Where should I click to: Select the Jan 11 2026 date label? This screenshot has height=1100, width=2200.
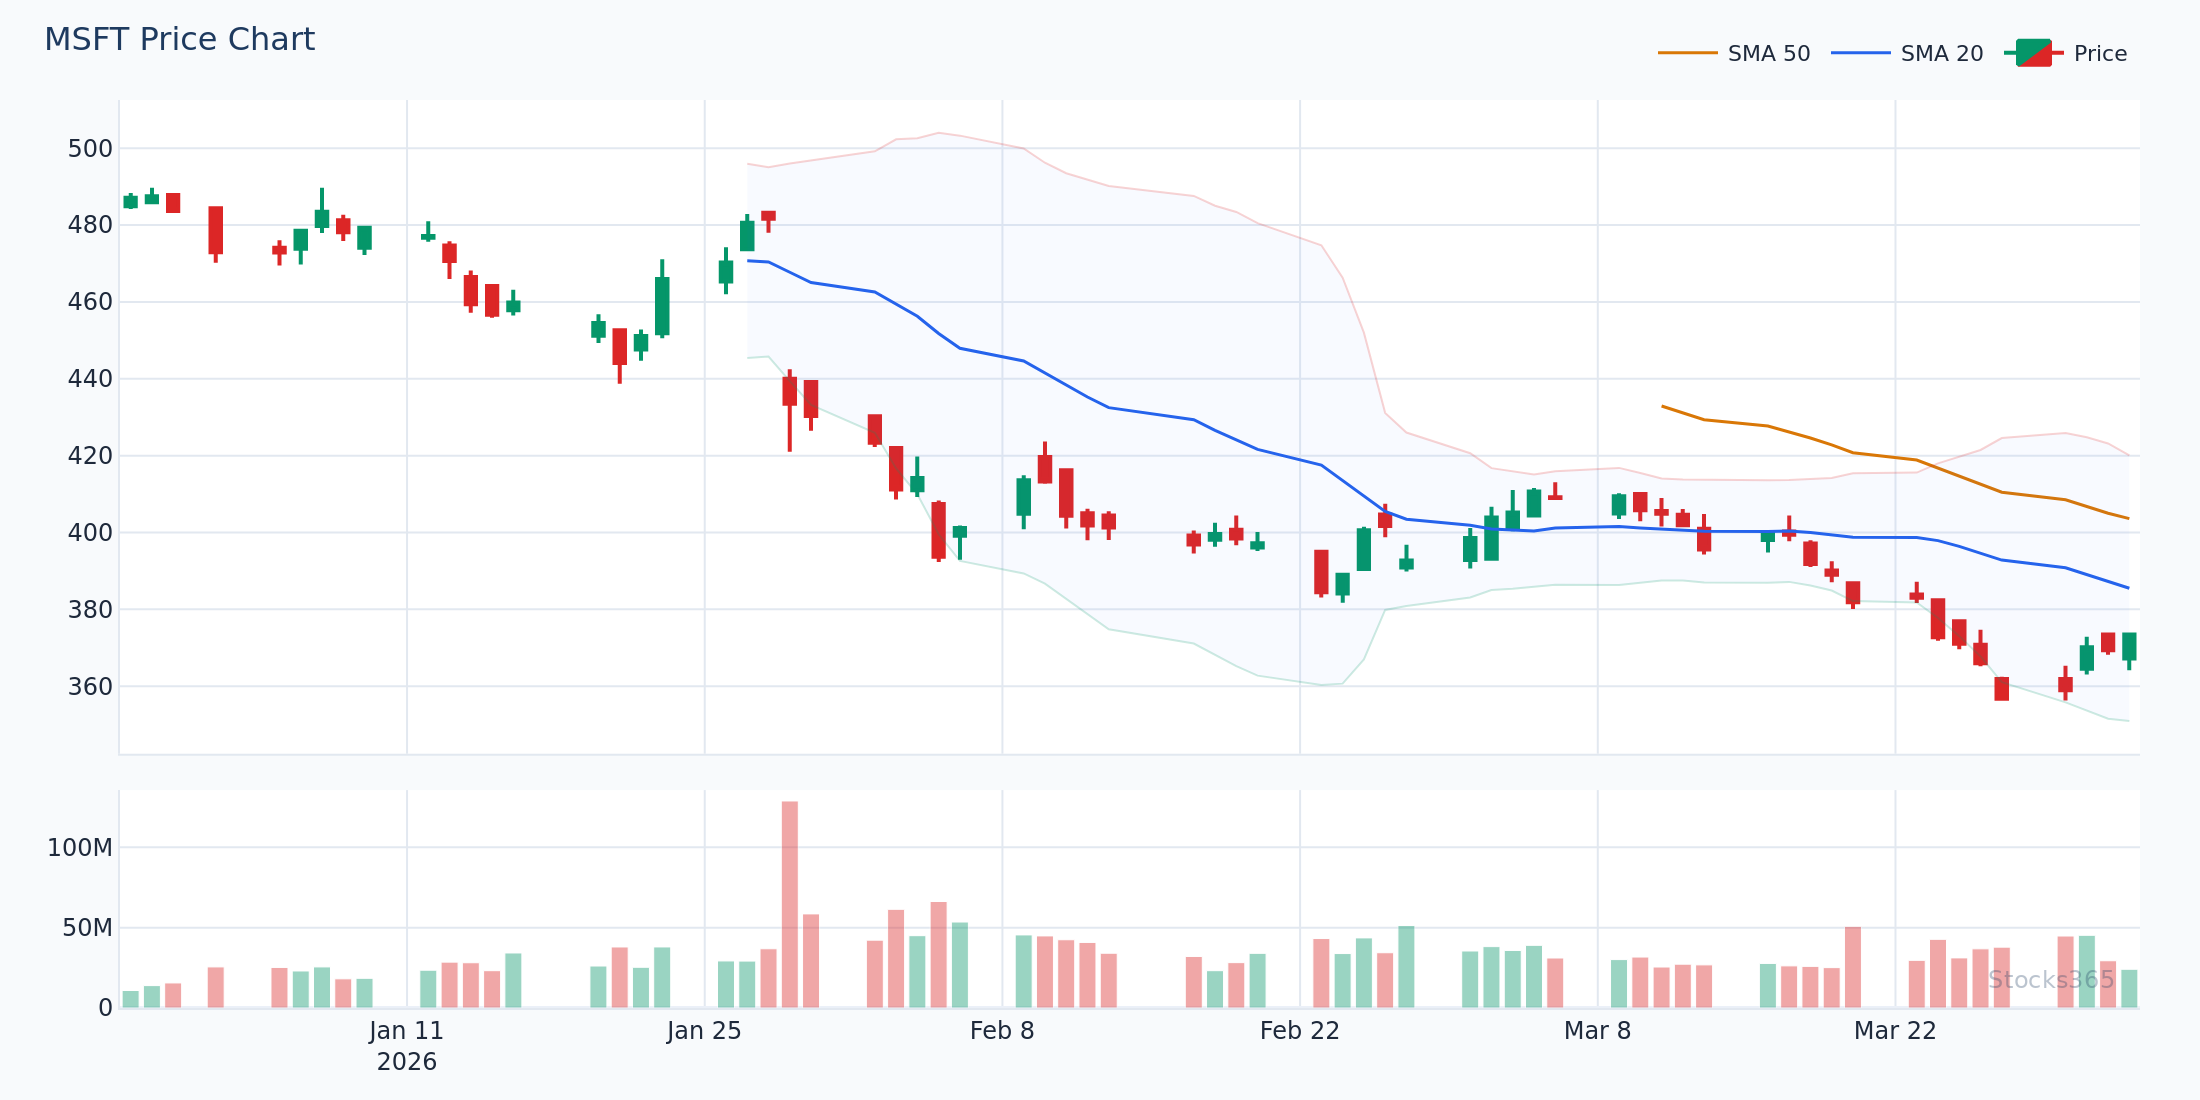click(406, 1045)
